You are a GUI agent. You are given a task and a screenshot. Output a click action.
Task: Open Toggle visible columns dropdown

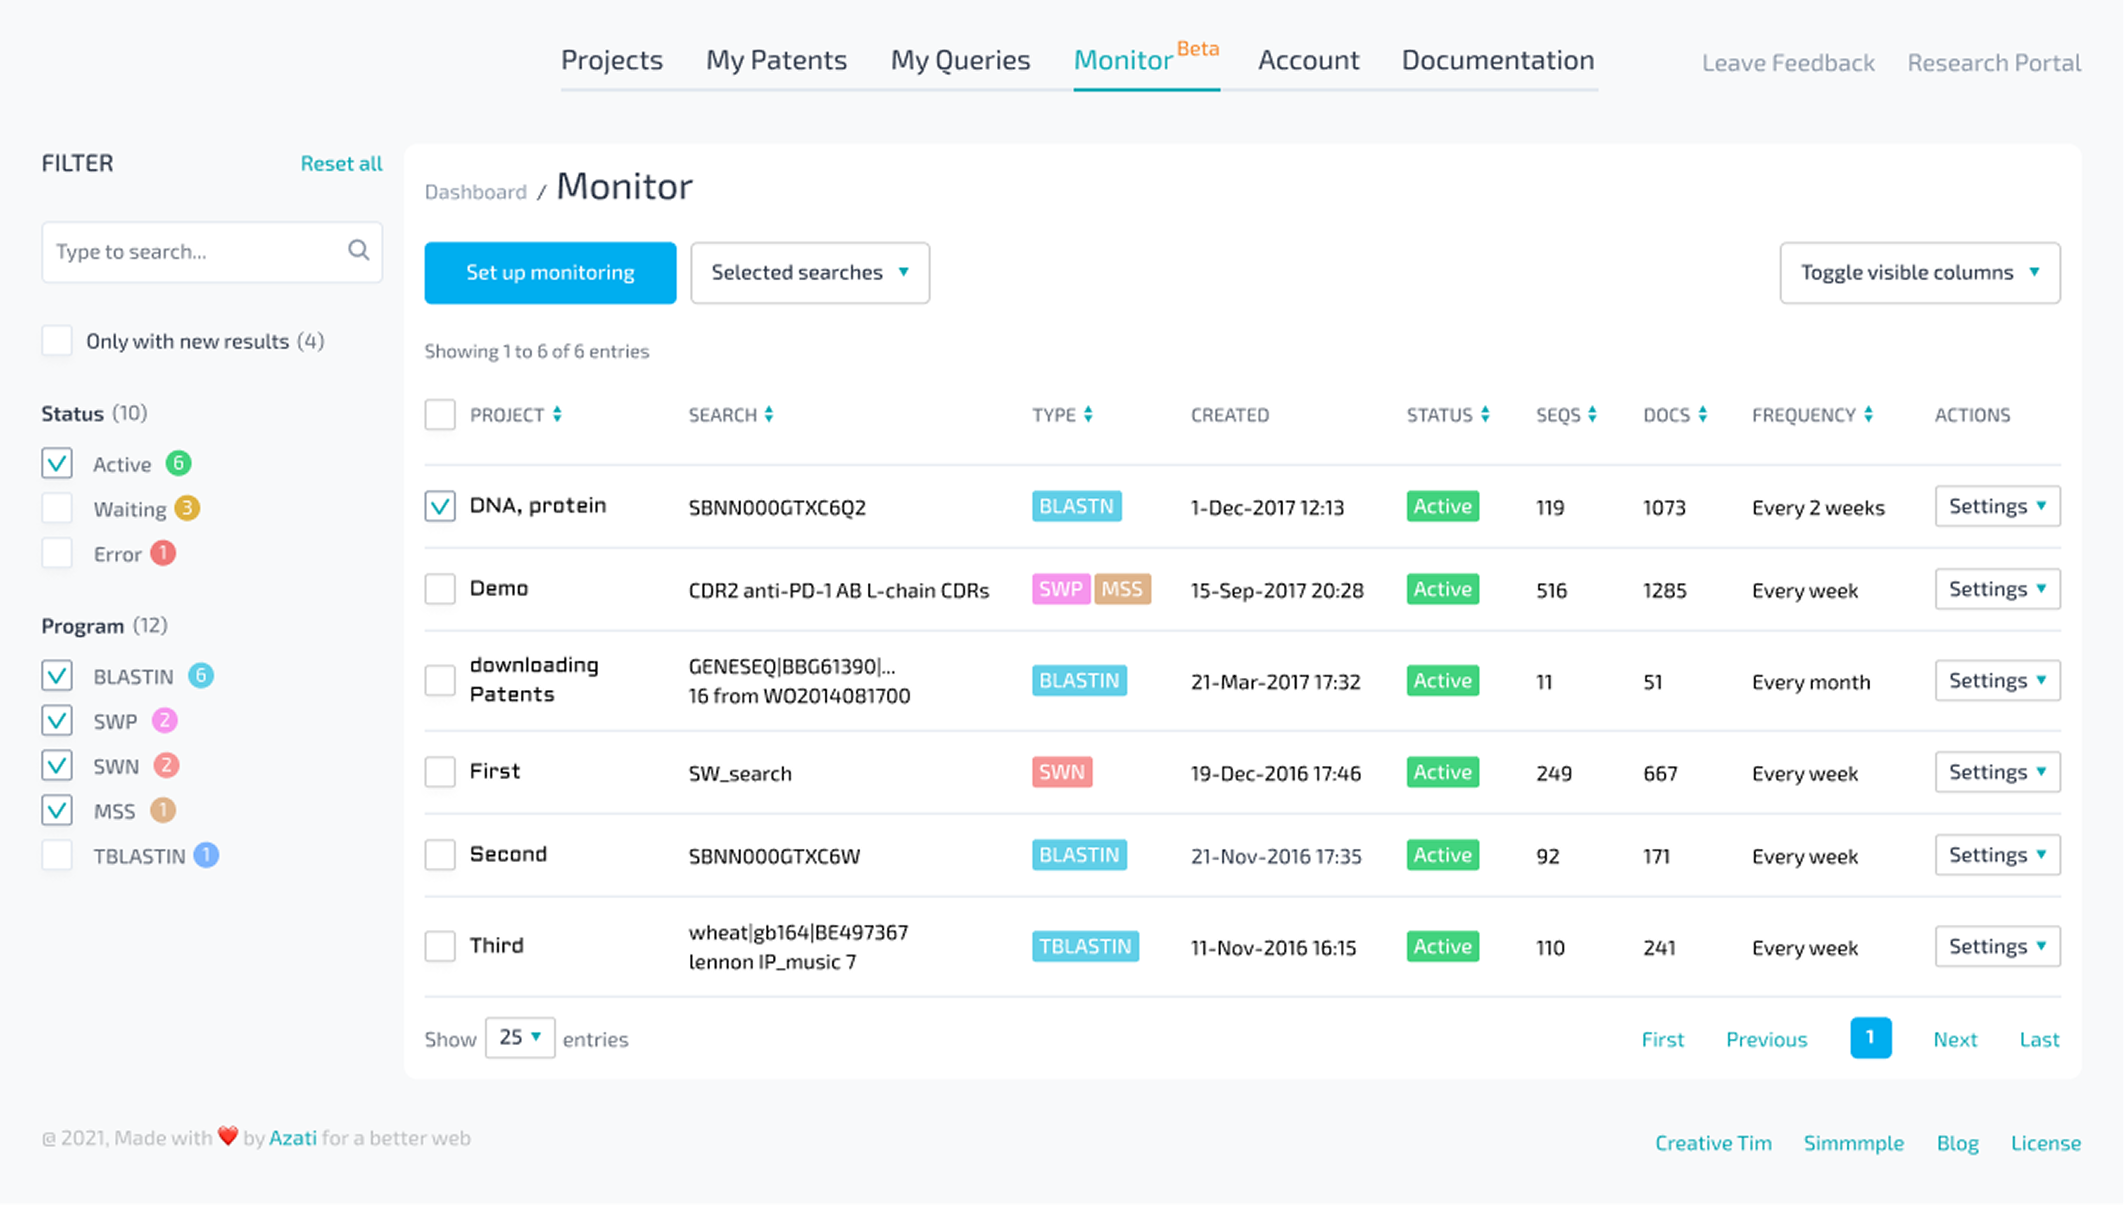pos(1920,272)
